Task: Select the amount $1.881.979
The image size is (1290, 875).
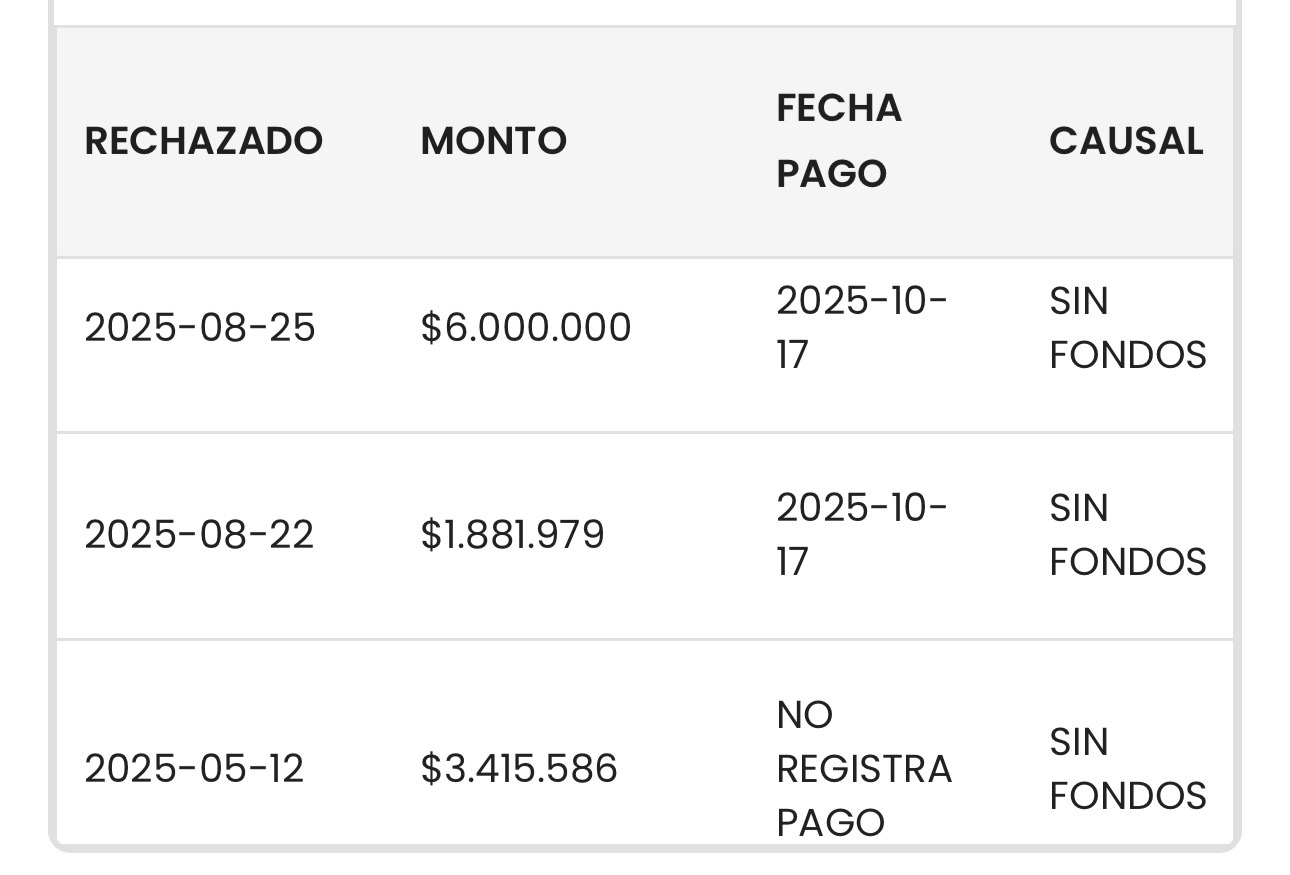Action: tap(513, 535)
